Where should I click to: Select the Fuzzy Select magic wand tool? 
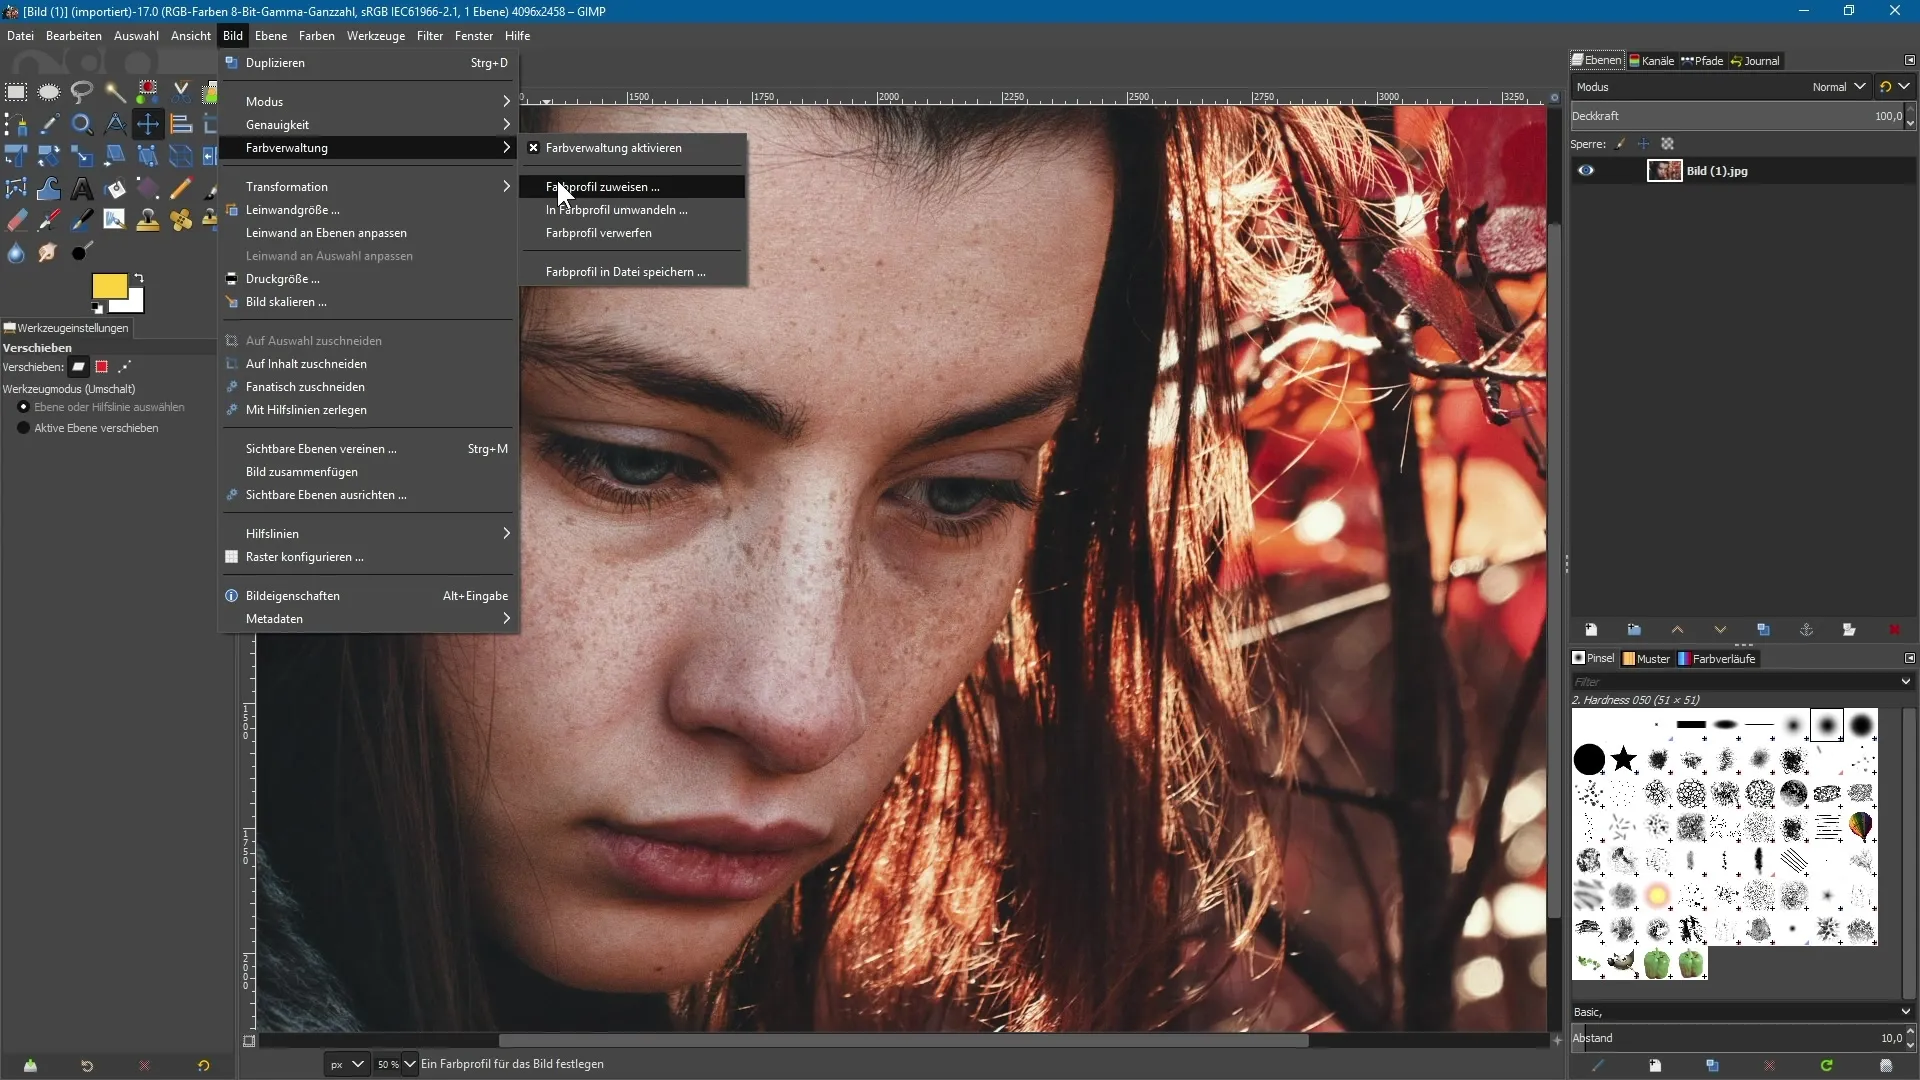point(115,92)
